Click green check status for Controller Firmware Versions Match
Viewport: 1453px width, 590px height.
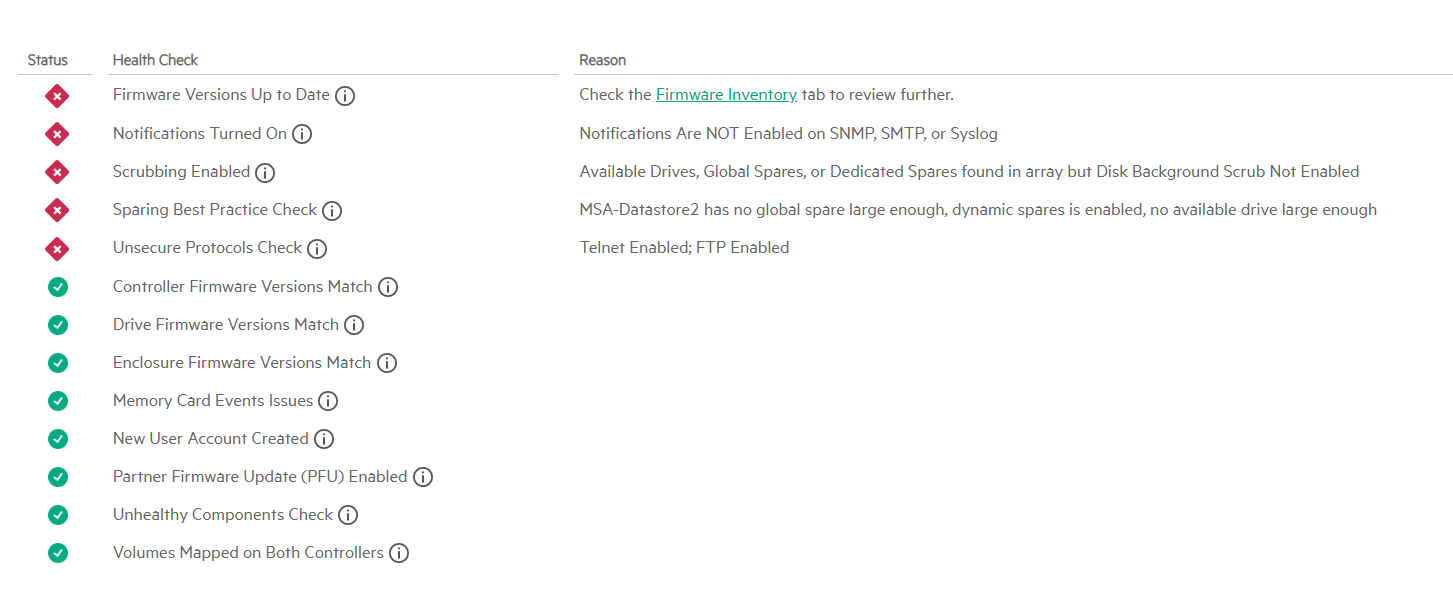[58, 287]
